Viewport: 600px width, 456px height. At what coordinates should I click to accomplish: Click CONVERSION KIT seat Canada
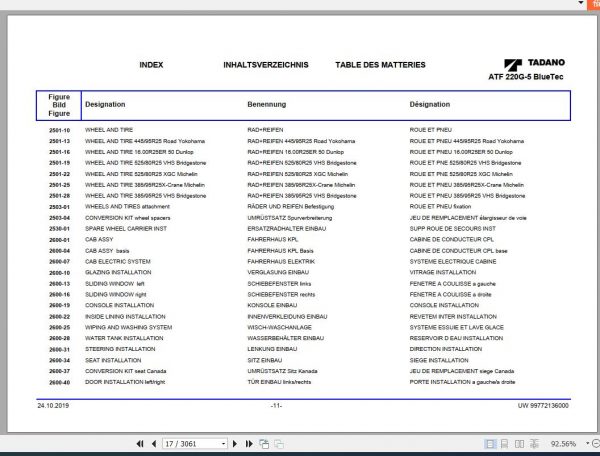[126, 371]
